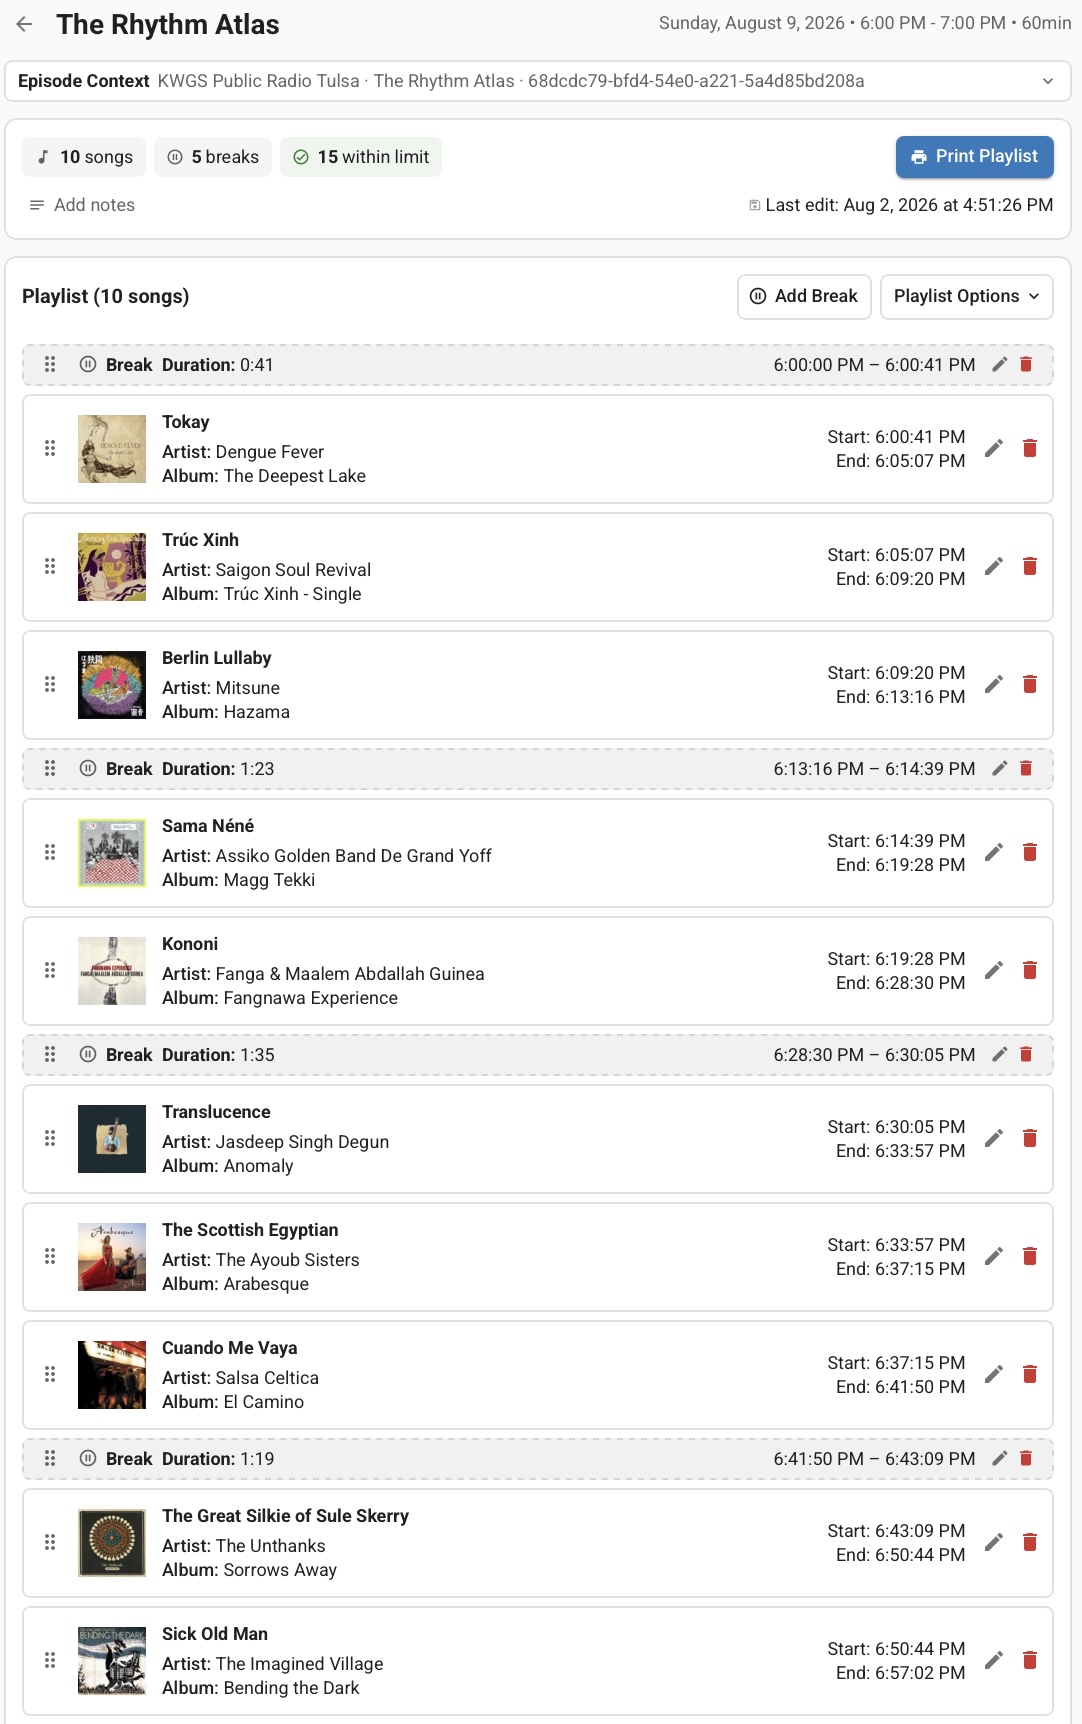1082x1724 pixels.
Task: Delete the Cuando Me Vaya song
Action: click(1029, 1374)
